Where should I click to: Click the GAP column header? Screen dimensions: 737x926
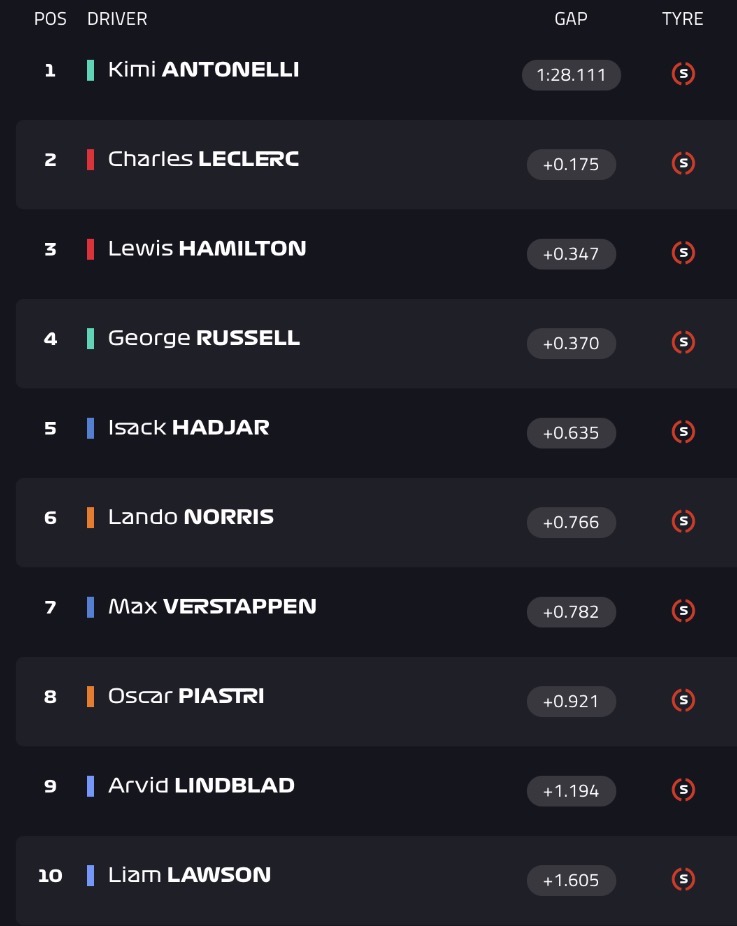(570, 19)
